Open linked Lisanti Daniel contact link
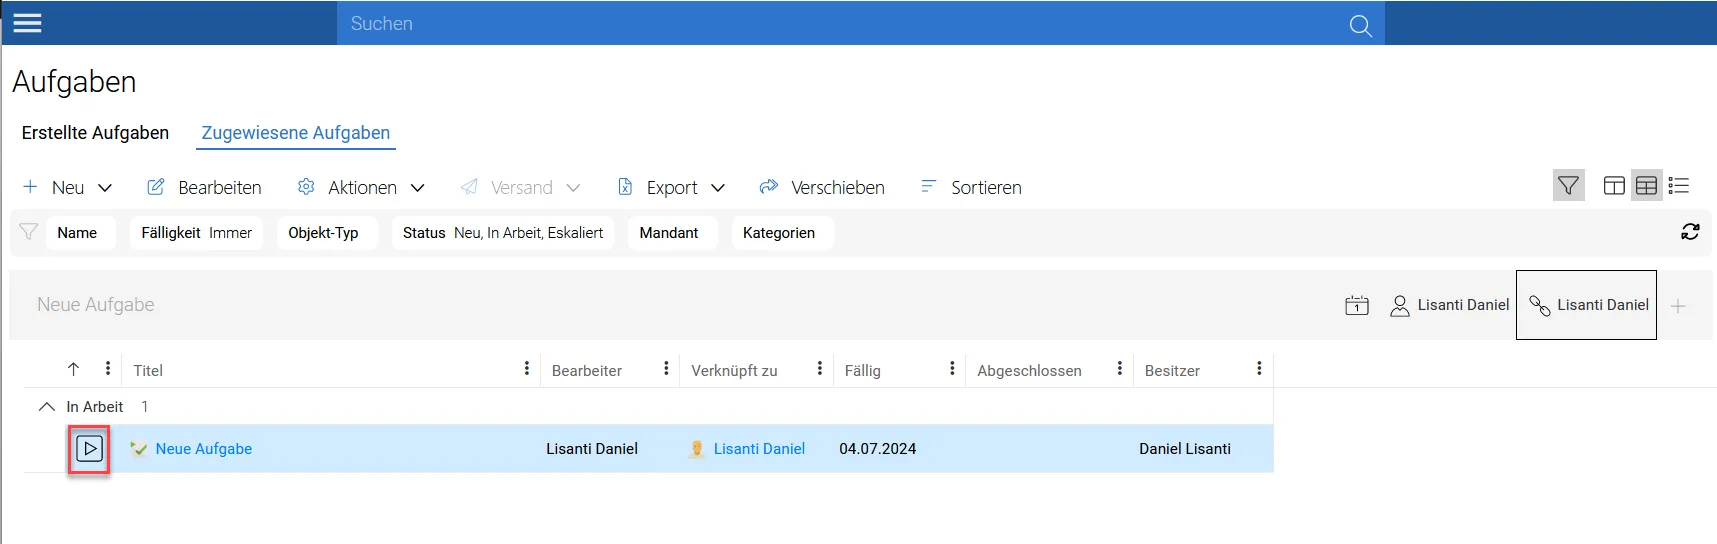The image size is (1717, 544). coord(759,449)
